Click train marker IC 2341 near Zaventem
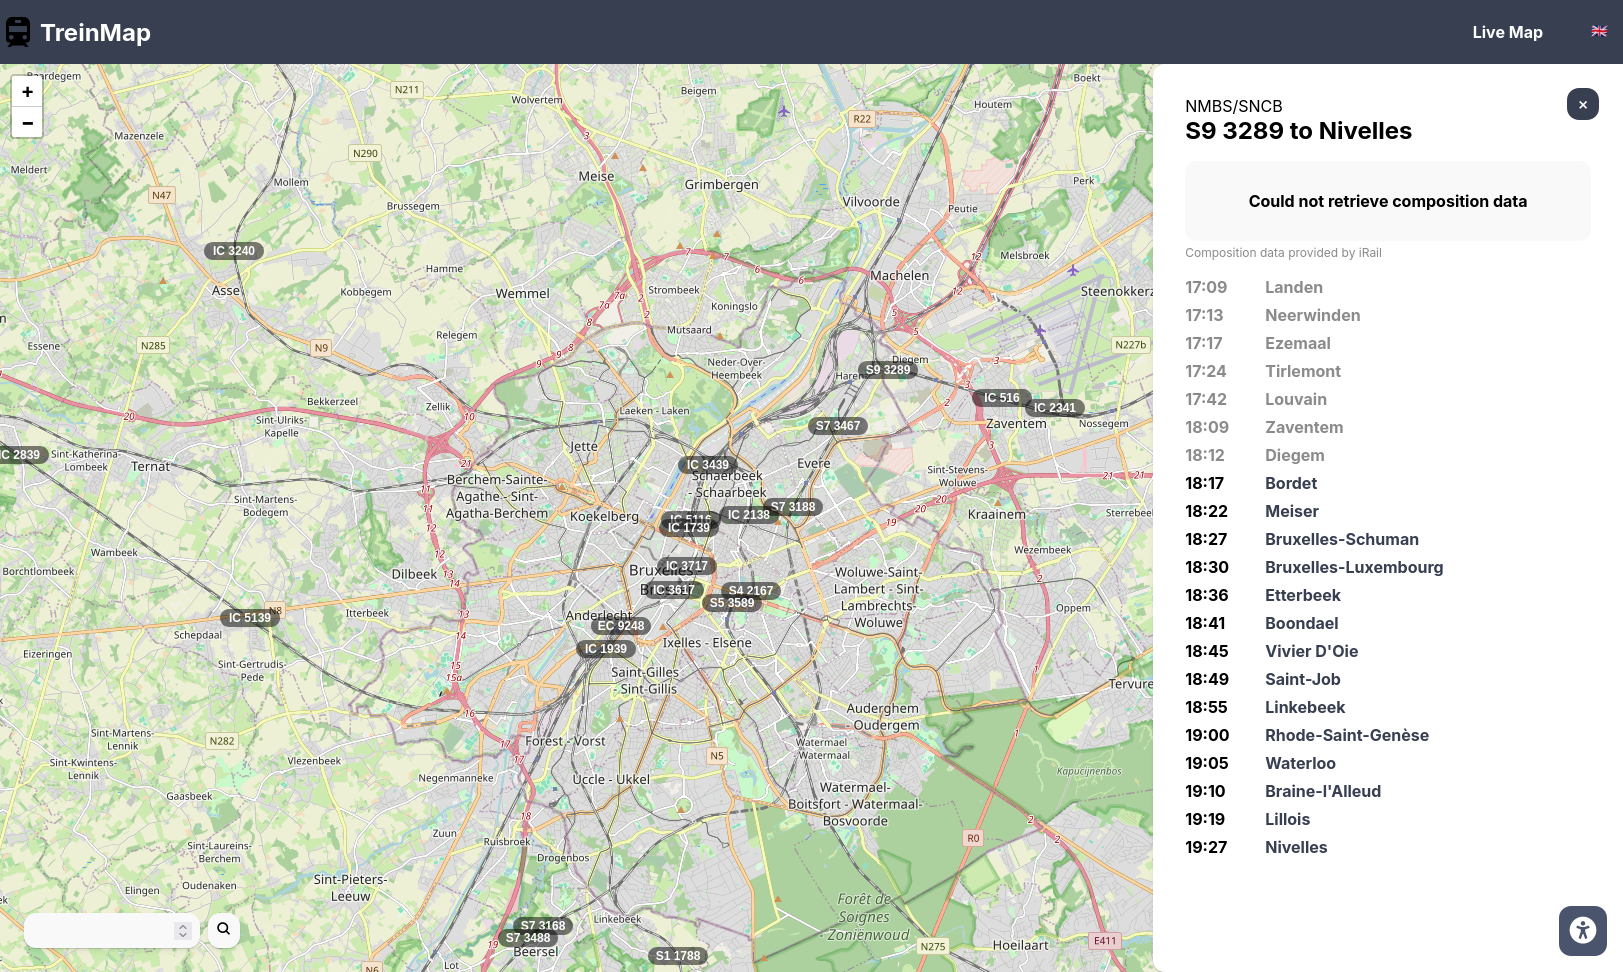Viewport: 1623px width, 972px height. click(1054, 408)
